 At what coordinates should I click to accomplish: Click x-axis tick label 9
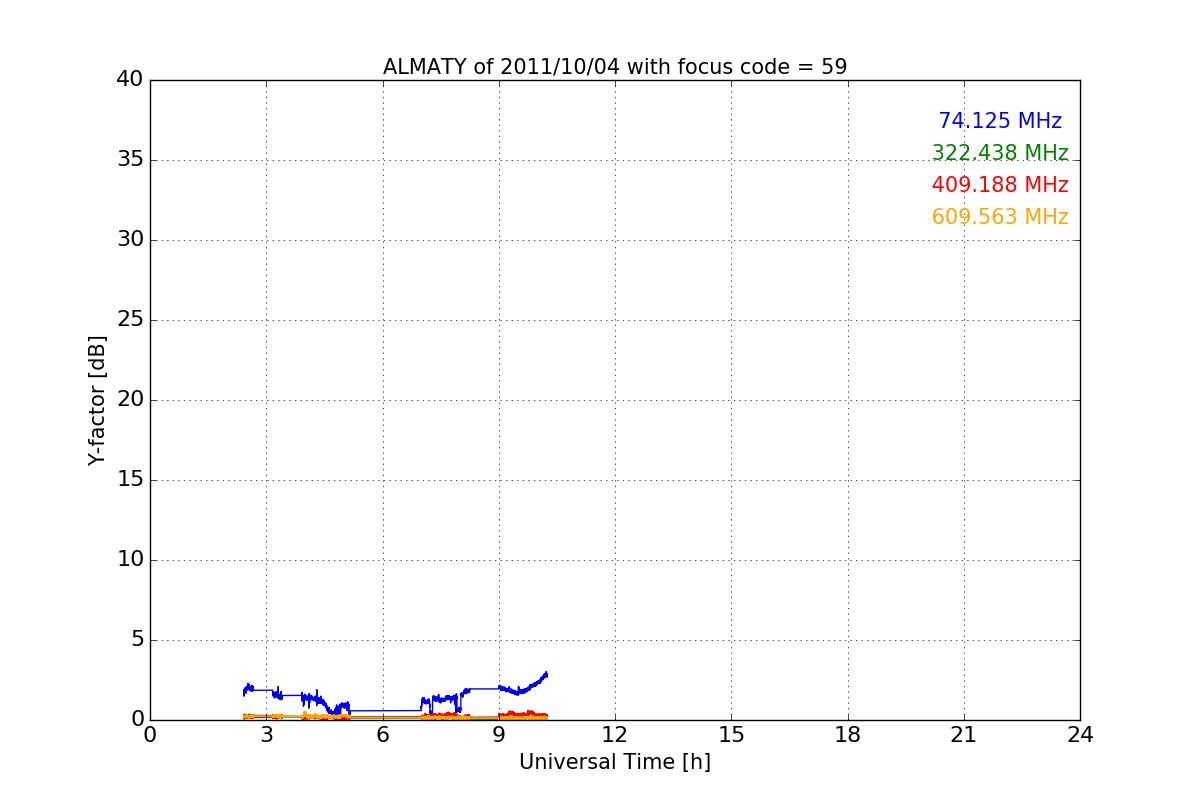[x=499, y=735]
